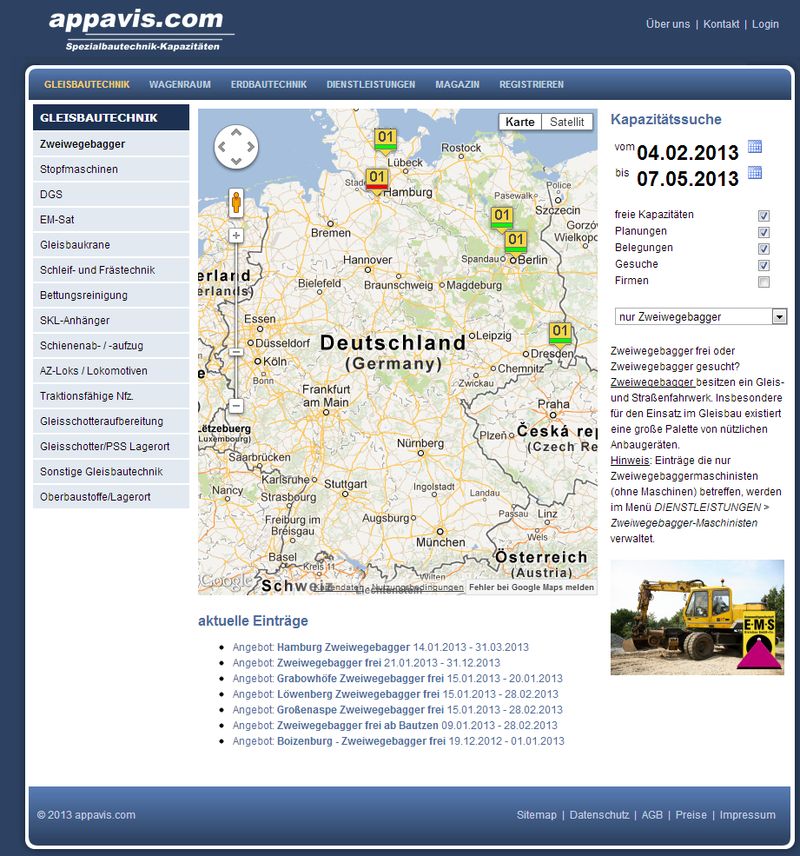Pan the map down with the arrow control

click(x=236, y=161)
